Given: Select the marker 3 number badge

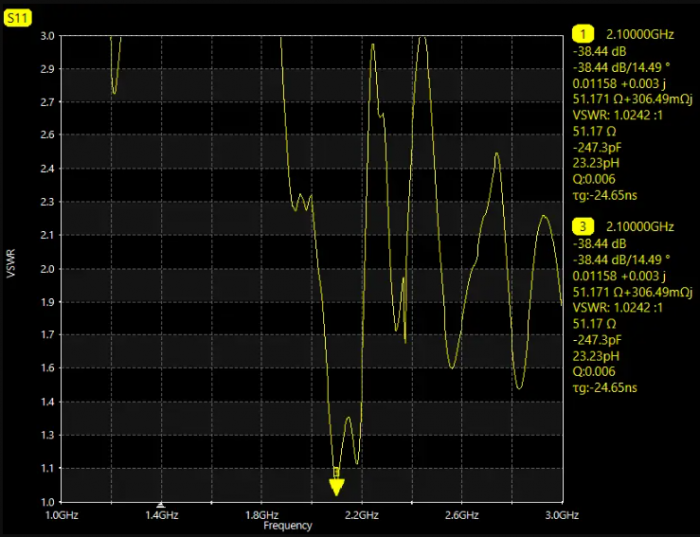Looking at the screenshot, I should click(579, 226).
